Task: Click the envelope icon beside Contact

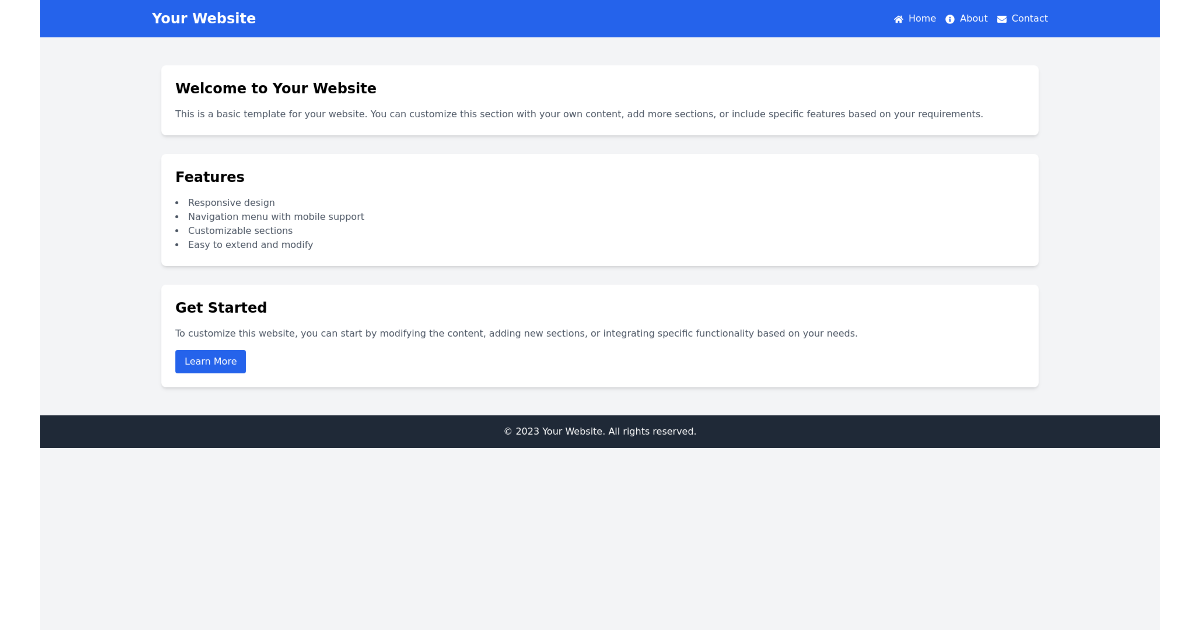Action: 1003,18
